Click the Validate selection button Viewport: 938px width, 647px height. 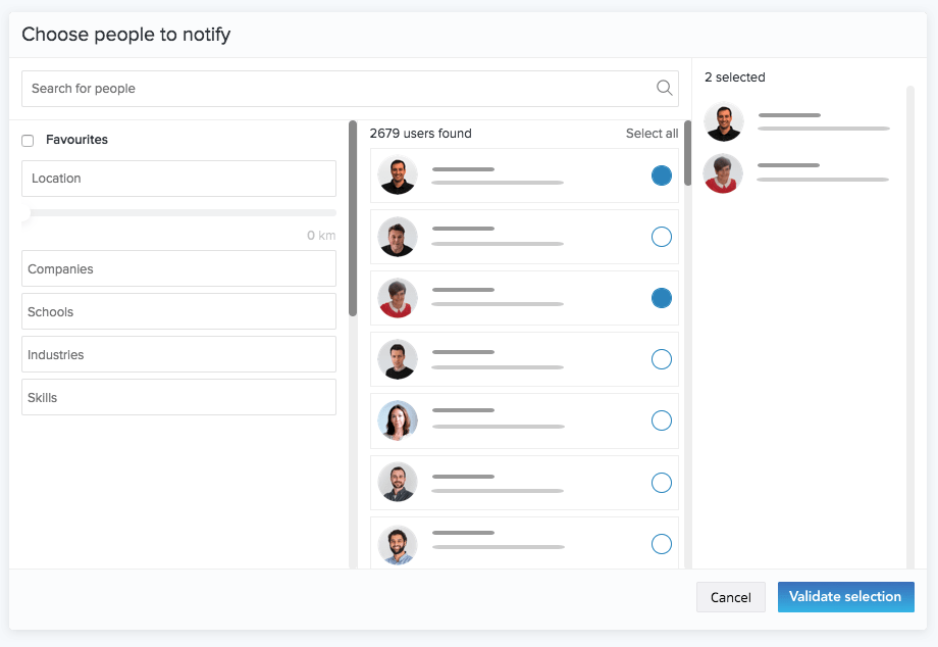pos(845,597)
